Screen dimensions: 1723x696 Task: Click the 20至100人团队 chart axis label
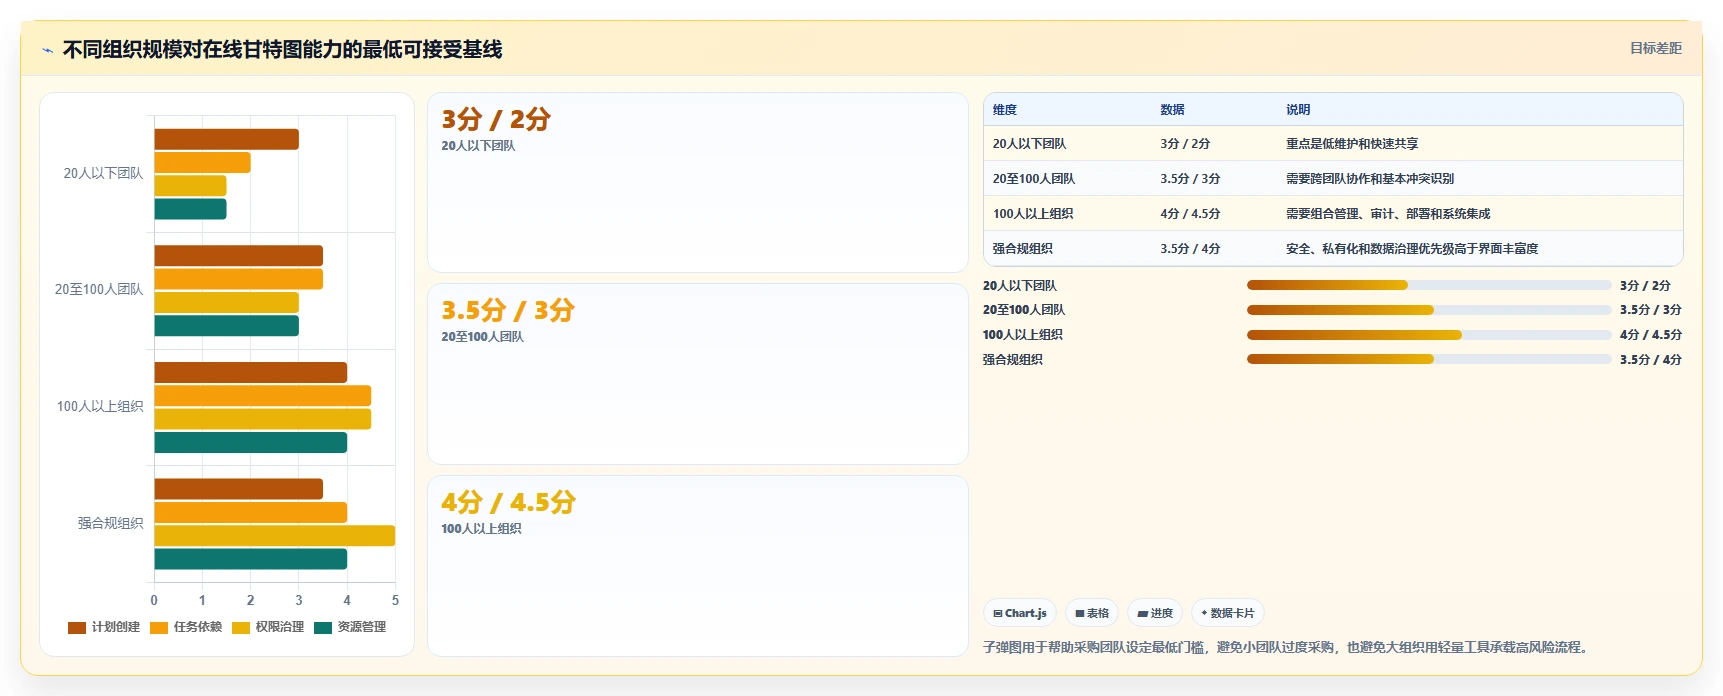pos(99,290)
